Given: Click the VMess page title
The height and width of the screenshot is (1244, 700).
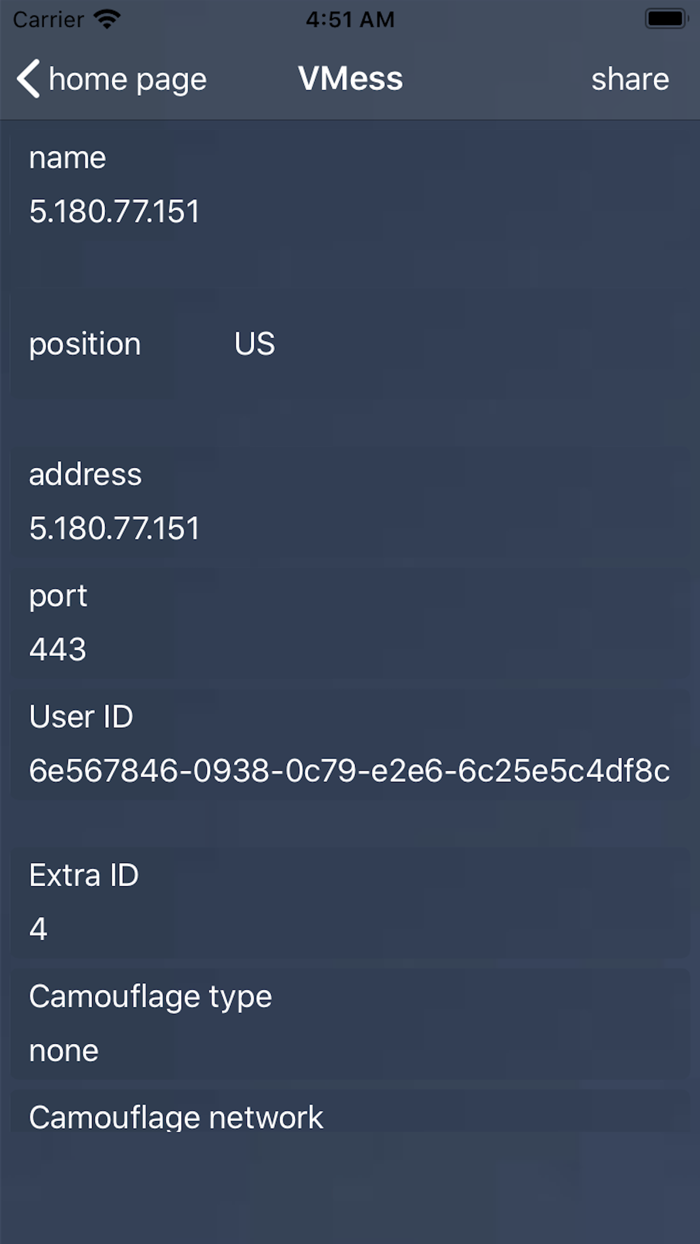Looking at the screenshot, I should click(350, 79).
